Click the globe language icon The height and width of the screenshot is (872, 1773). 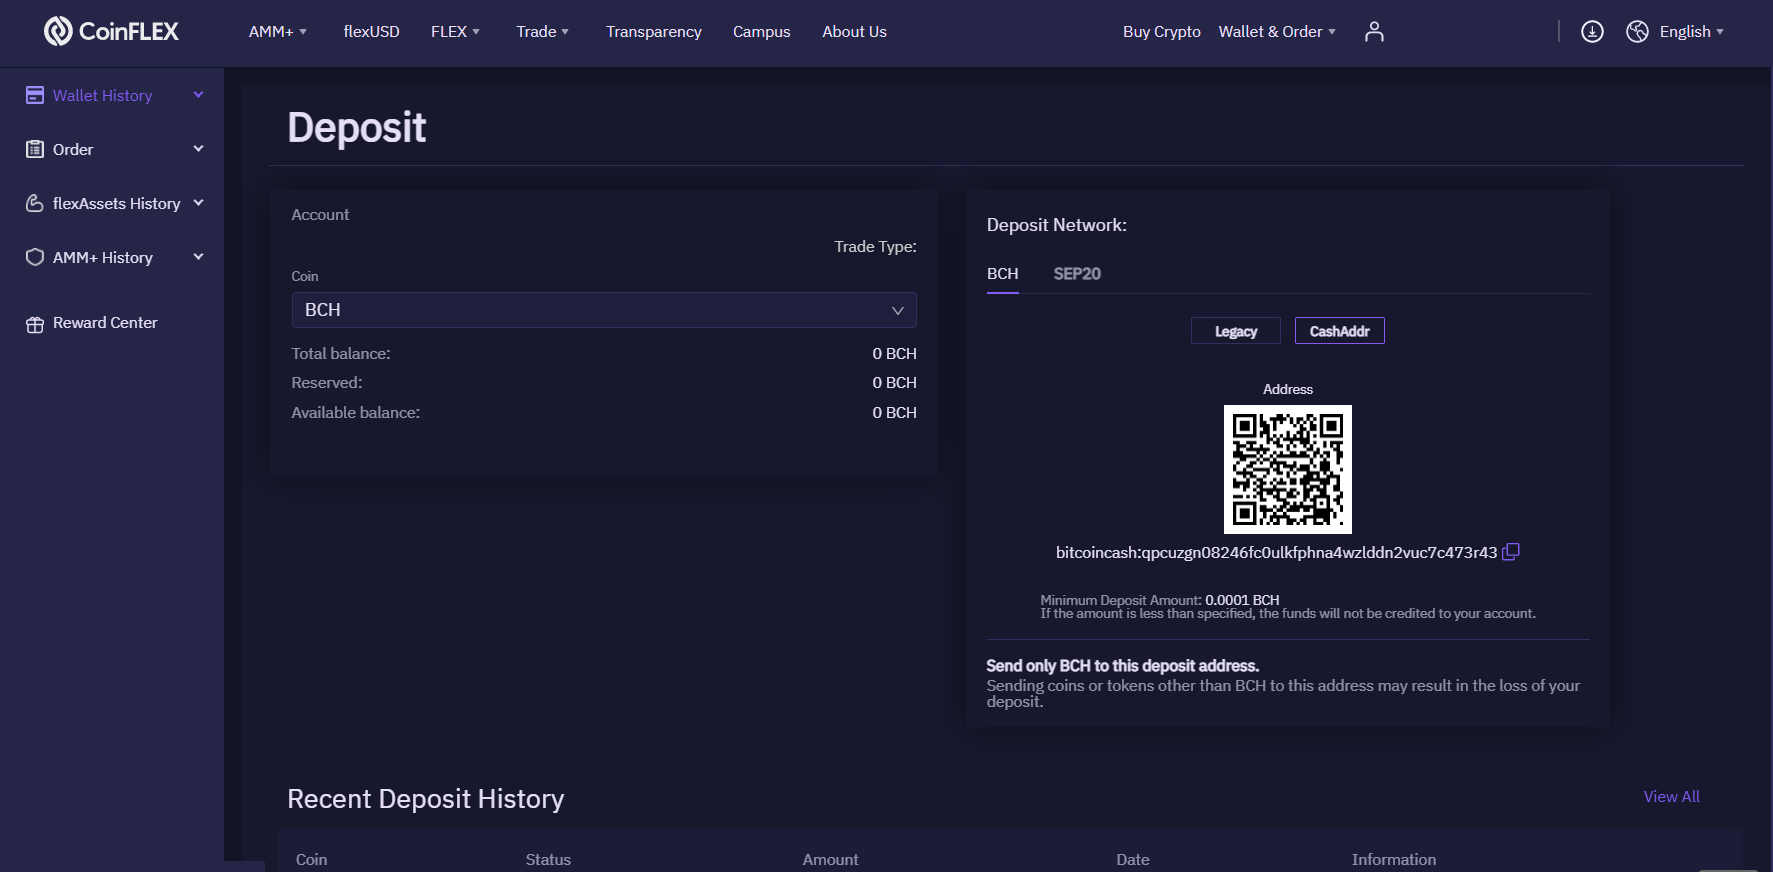click(x=1637, y=32)
